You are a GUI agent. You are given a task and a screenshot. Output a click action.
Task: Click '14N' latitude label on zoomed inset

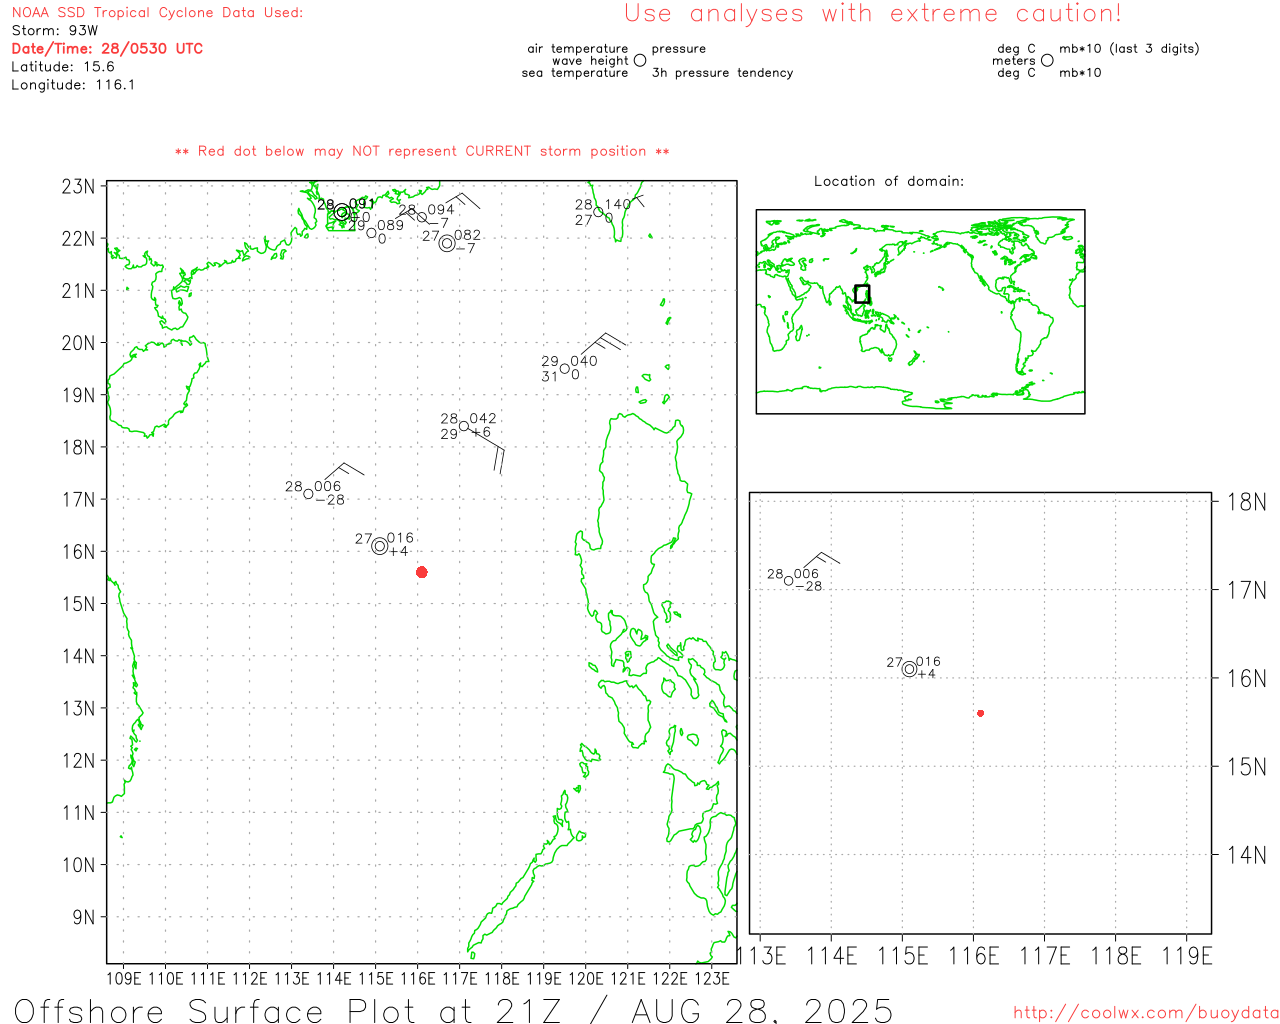coord(1247,855)
